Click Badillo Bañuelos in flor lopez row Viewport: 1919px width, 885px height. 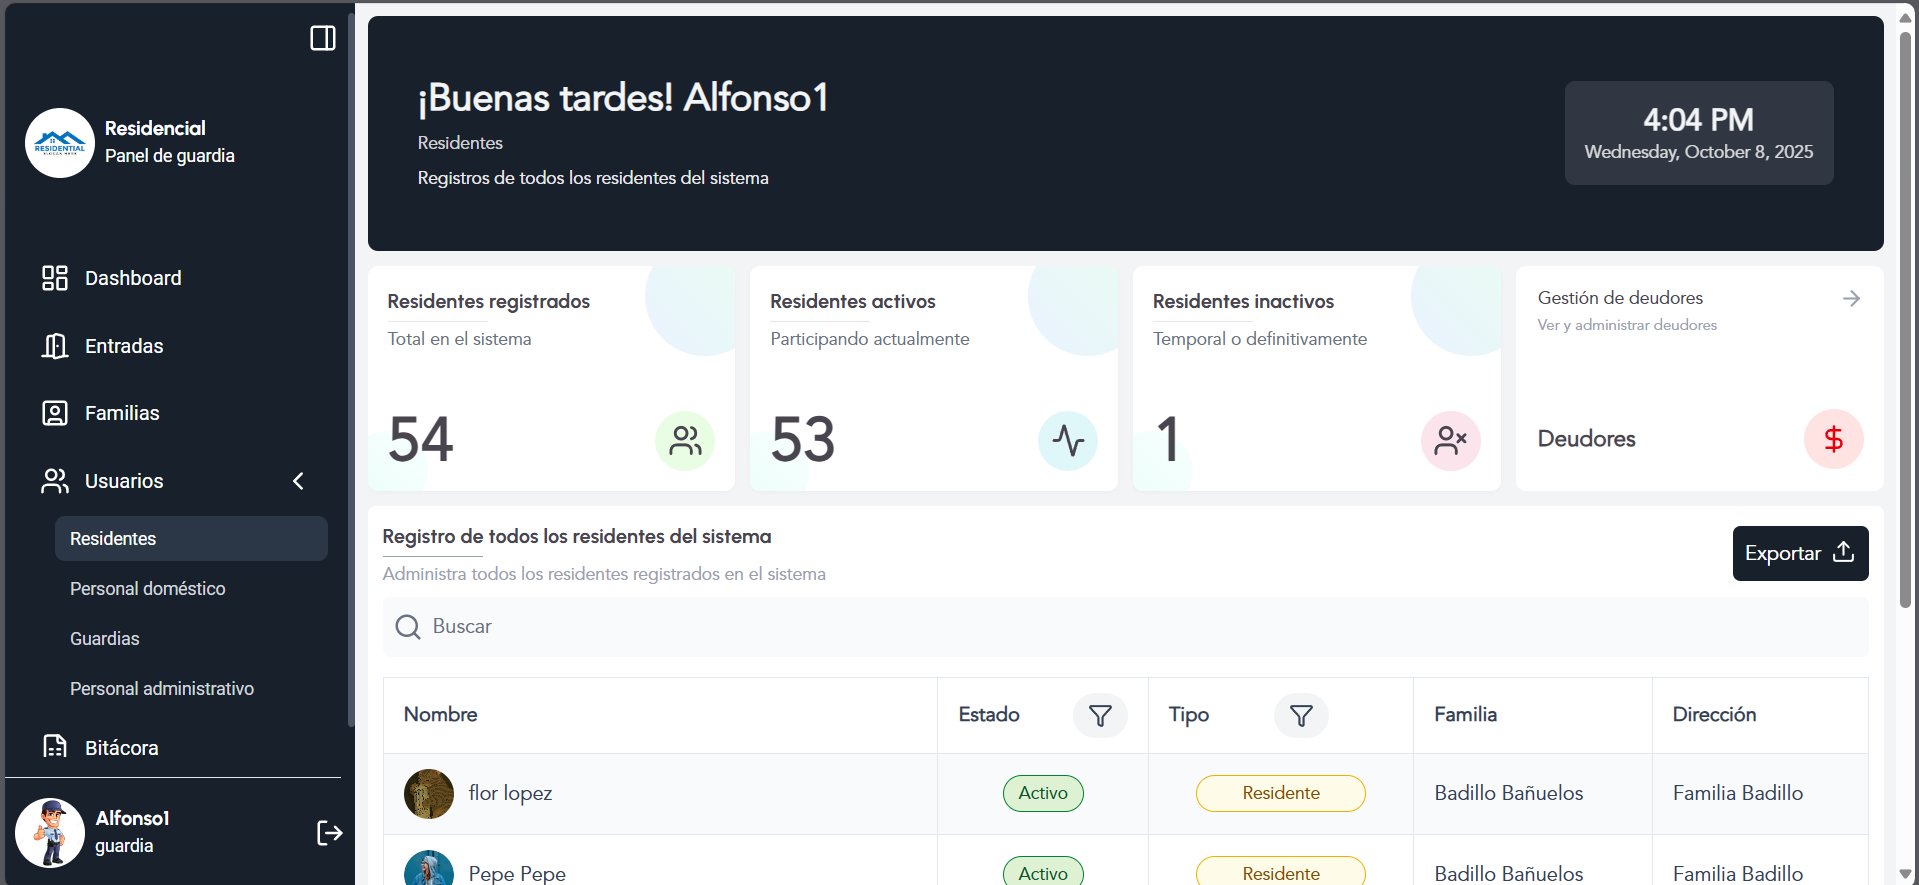pyautogui.click(x=1508, y=793)
